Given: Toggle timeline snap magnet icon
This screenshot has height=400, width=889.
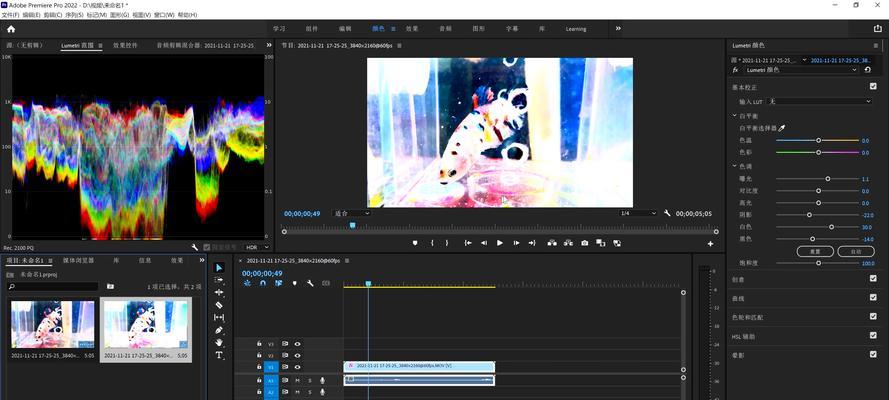Looking at the screenshot, I should pyautogui.click(x=263, y=283).
